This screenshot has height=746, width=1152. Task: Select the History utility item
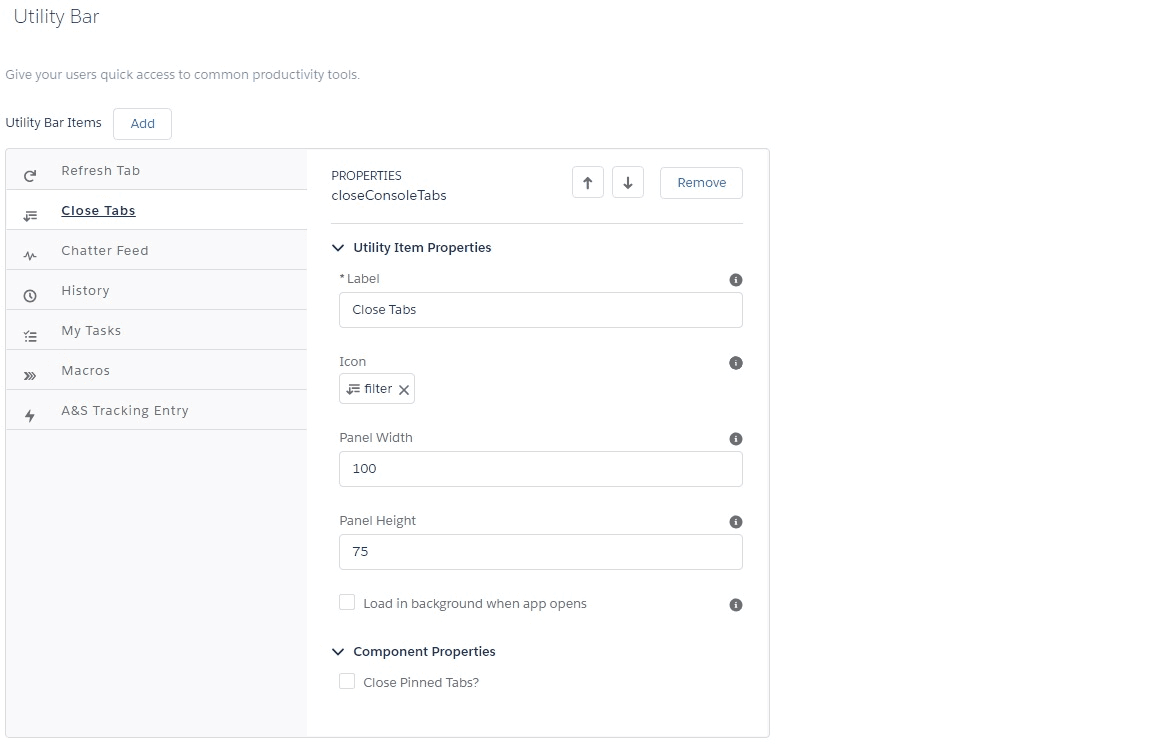click(156, 290)
